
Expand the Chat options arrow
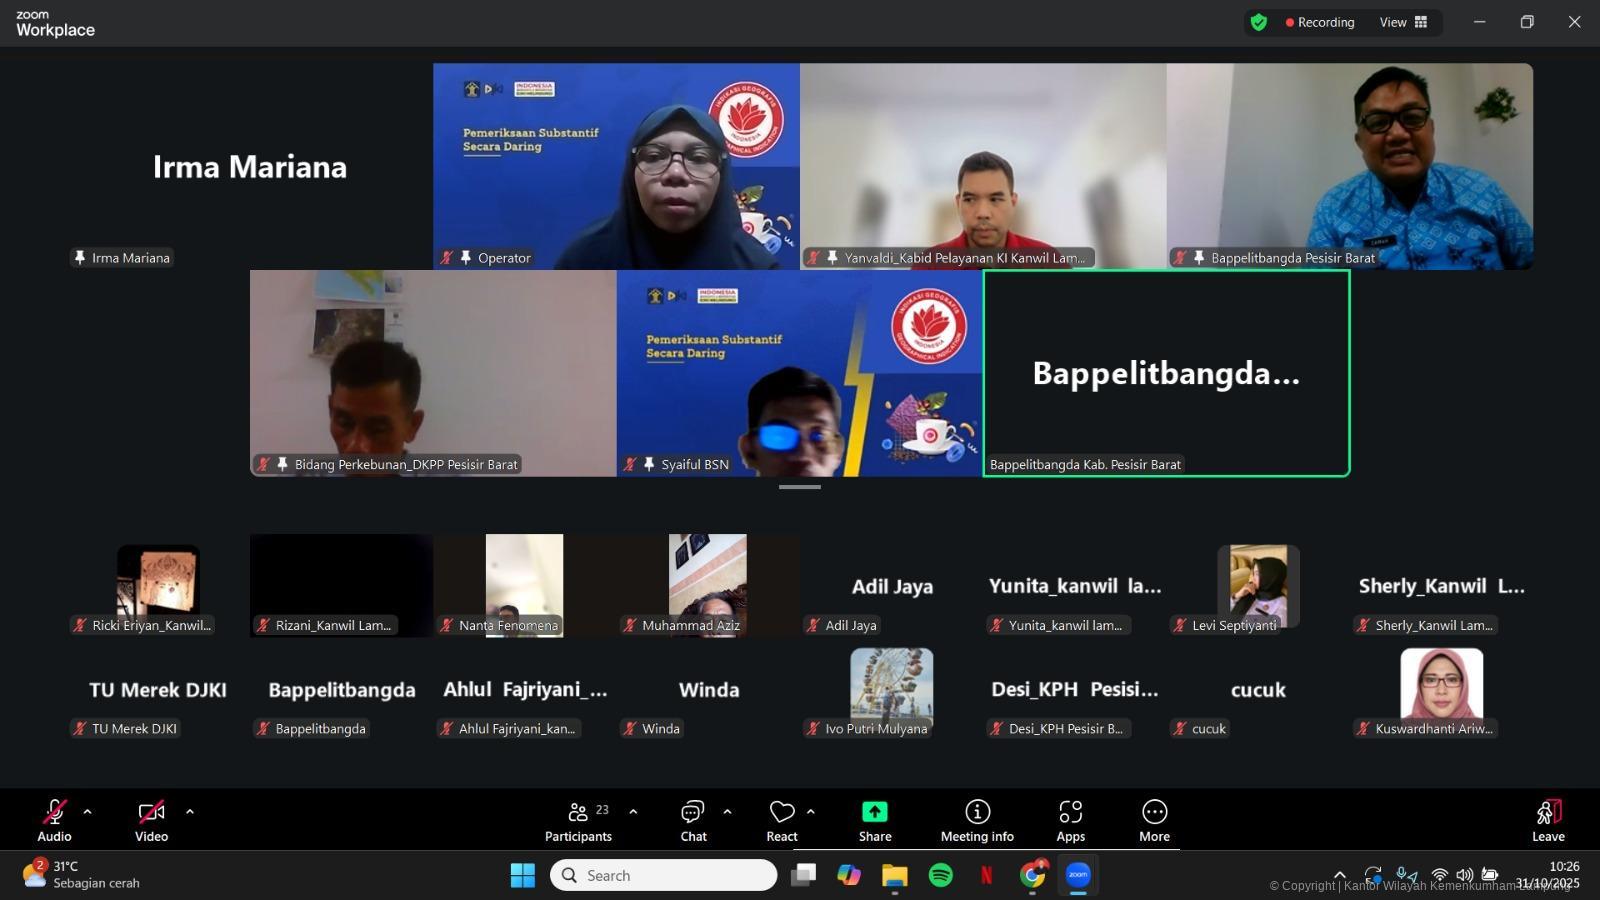coord(727,812)
